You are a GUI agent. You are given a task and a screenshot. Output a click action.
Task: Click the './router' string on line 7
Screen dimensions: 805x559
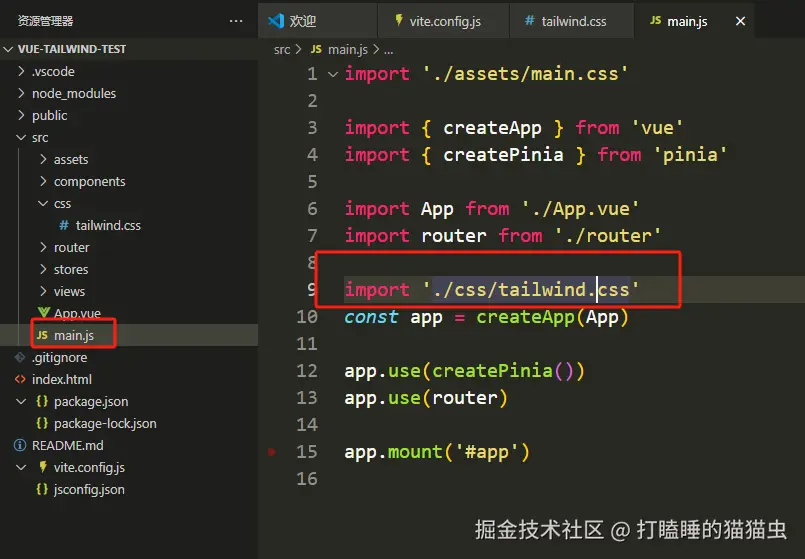coord(608,236)
